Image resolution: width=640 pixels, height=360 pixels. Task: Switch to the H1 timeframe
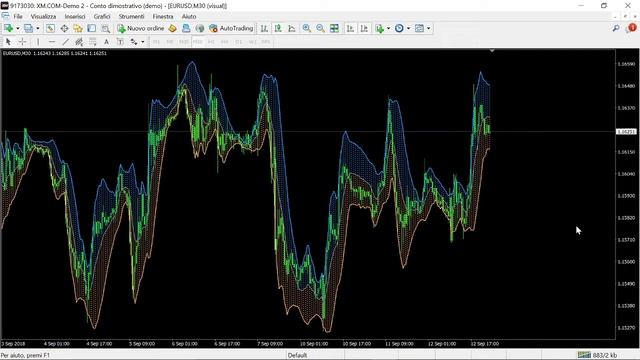coord(211,42)
